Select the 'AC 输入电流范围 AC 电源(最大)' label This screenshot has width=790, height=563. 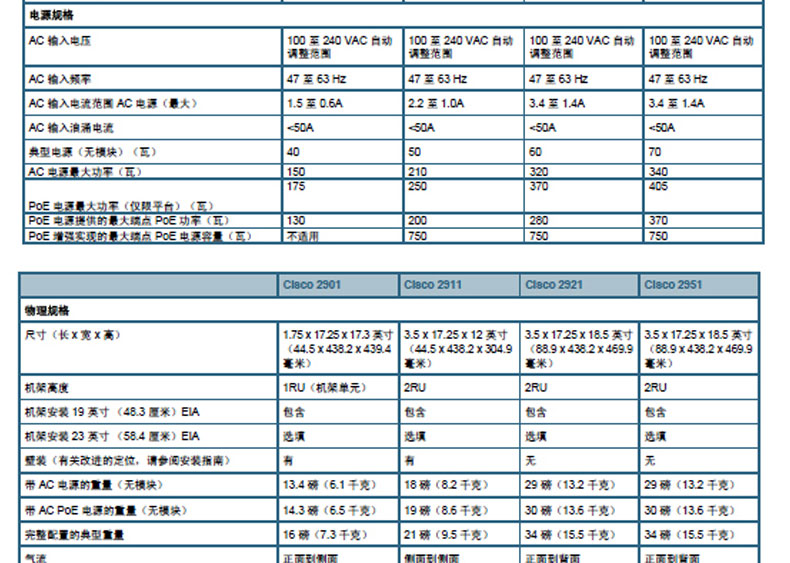(113, 103)
